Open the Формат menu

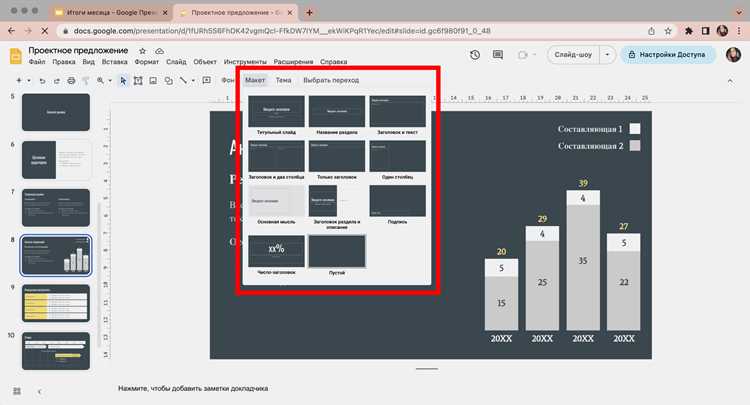[x=146, y=62]
